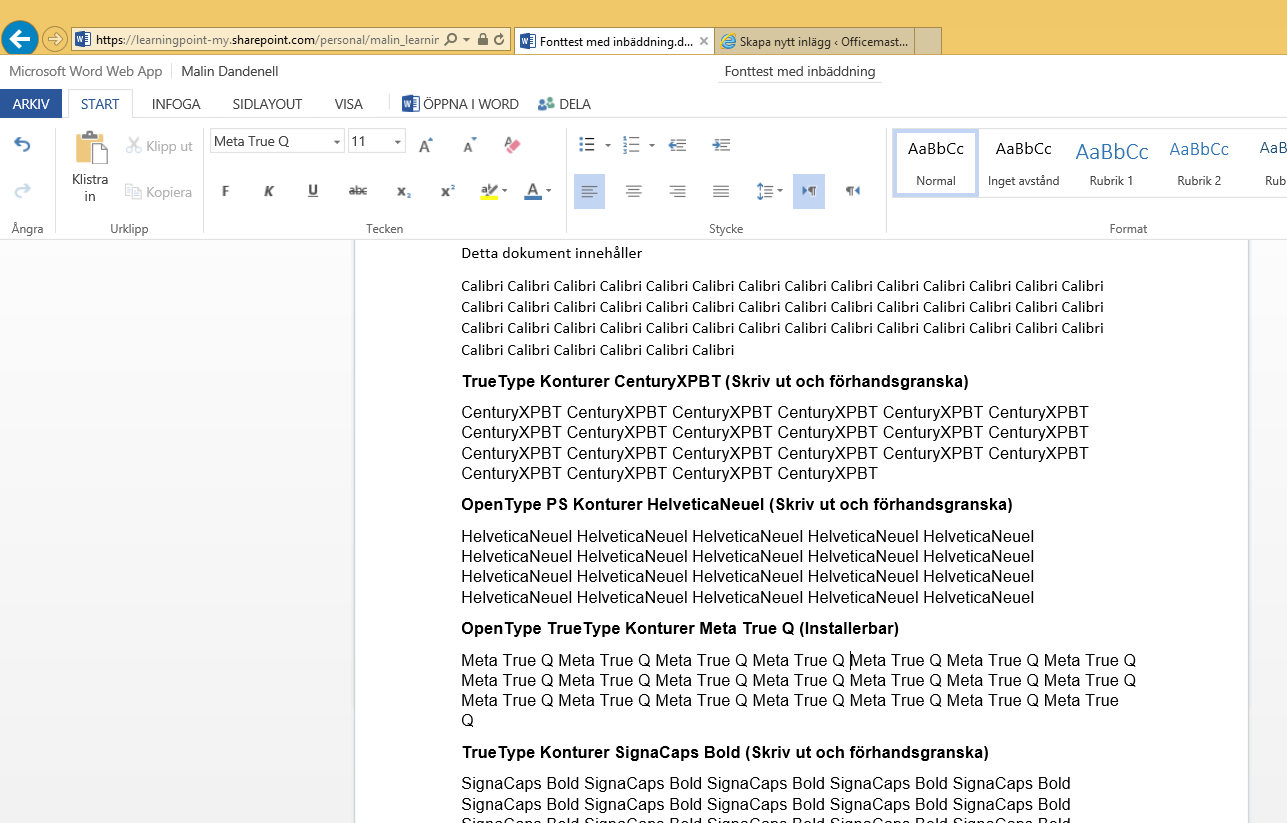
Task: Apply the Inget avstånd style
Action: [1023, 163]
